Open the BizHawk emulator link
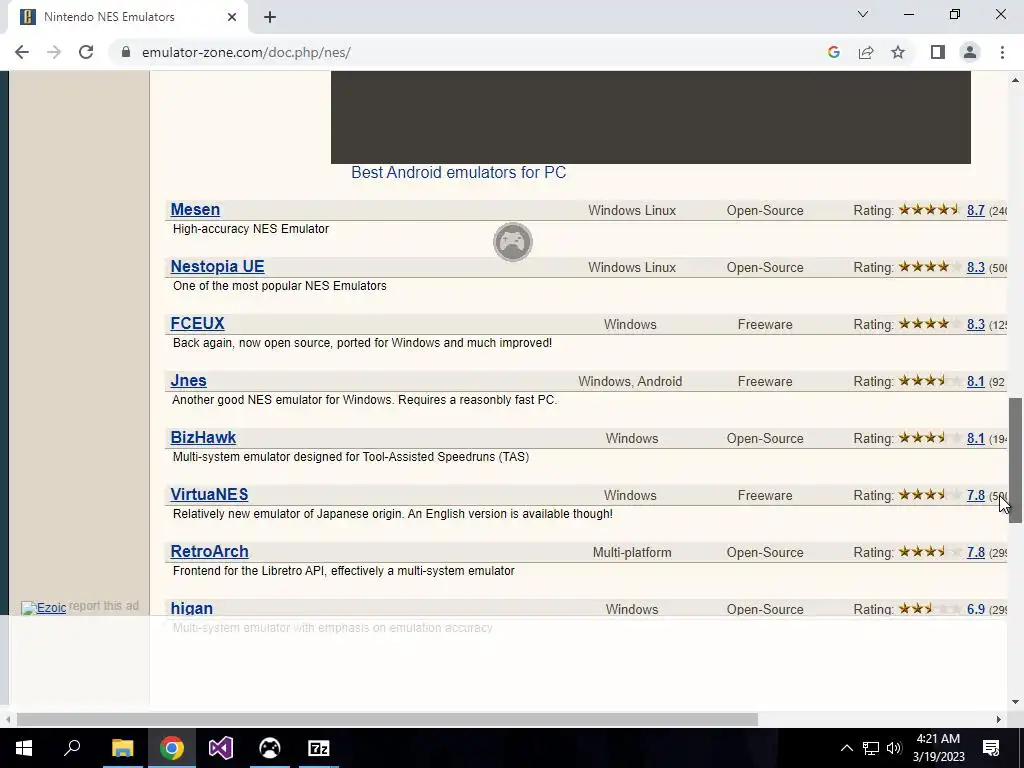Image resolution: width=1024 pixels, height=768 pixels. pyautogui.click(x=203, y=437)
